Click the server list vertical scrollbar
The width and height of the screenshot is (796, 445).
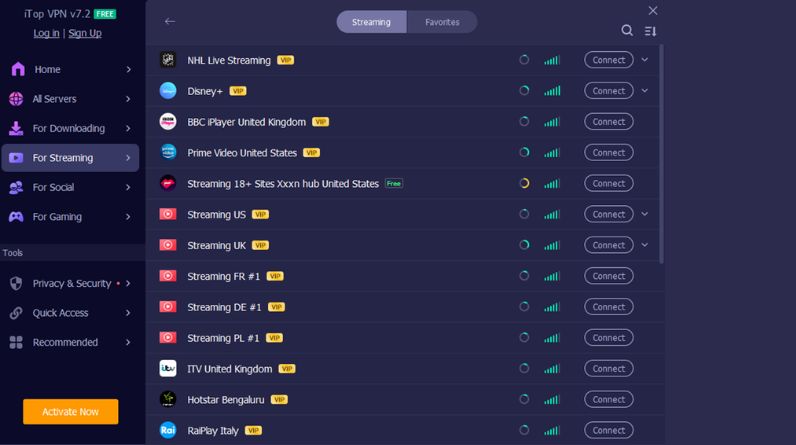pyautogui.click(x=661, y=154)
